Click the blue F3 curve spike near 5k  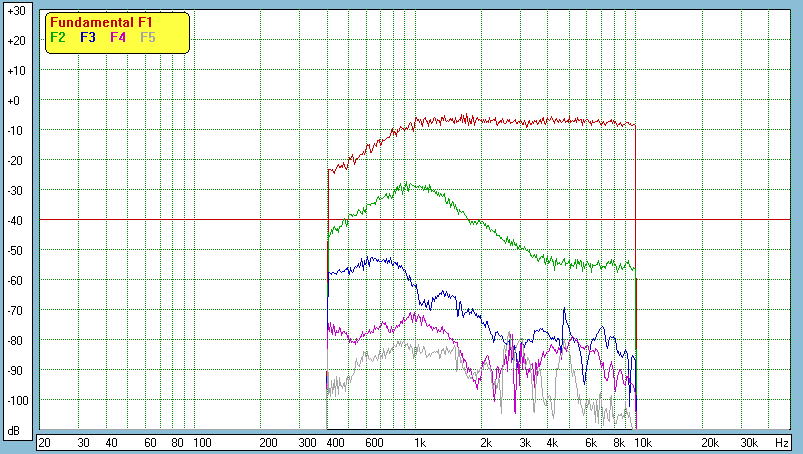click(x=566, y=310)
